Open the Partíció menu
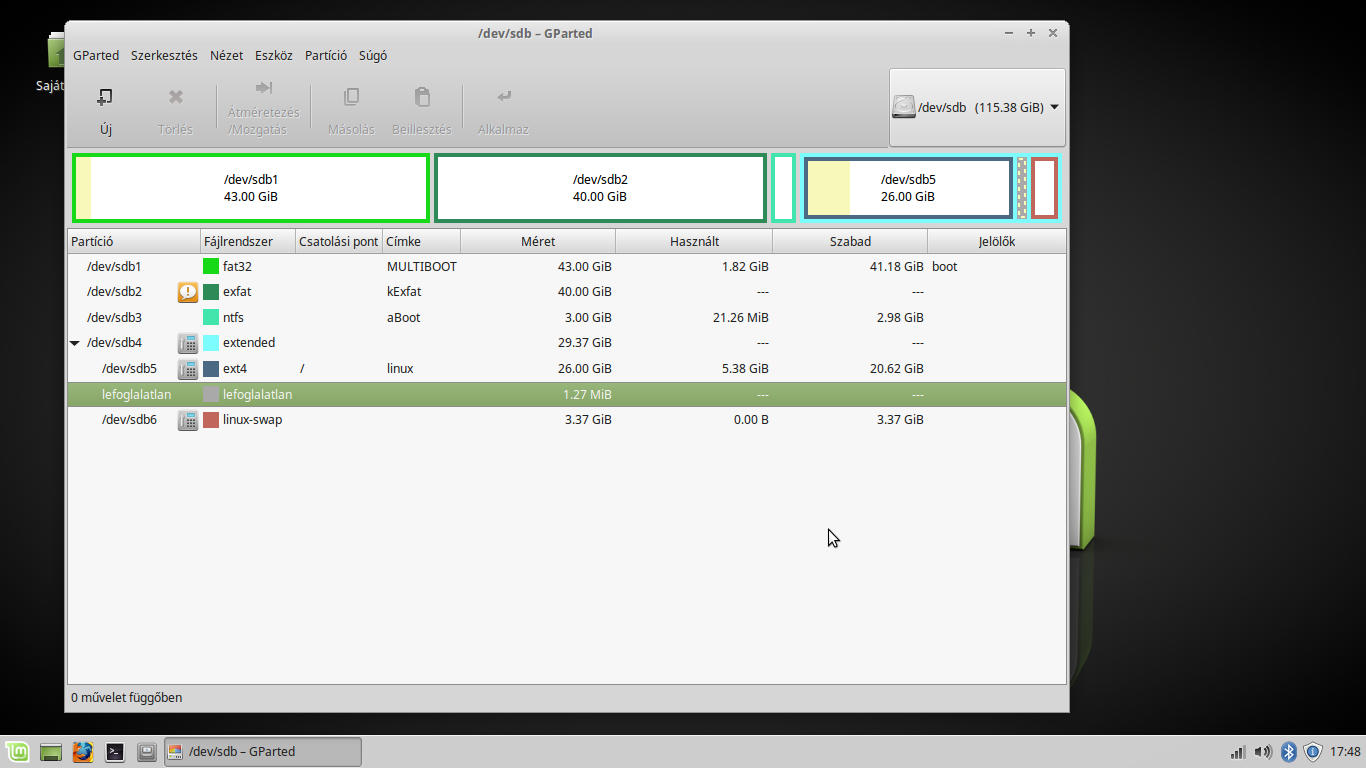Viewport: 1366px width, 768px height. (x=326, y=56)
